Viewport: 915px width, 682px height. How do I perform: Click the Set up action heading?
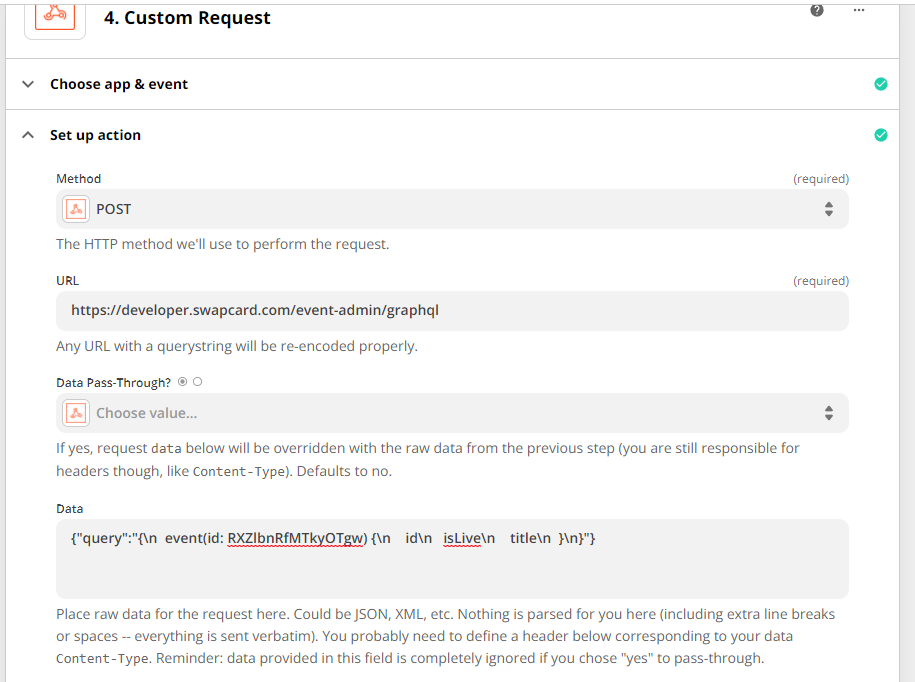(x=95, y=135)
